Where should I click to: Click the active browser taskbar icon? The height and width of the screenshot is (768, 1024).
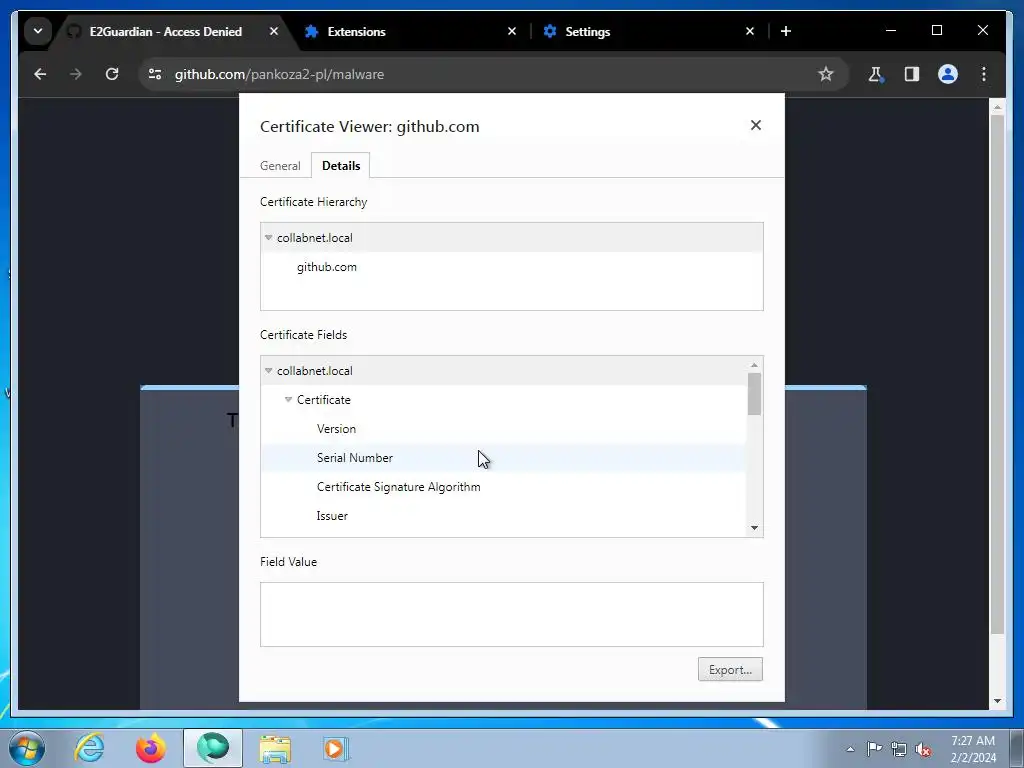coord(213,748)
